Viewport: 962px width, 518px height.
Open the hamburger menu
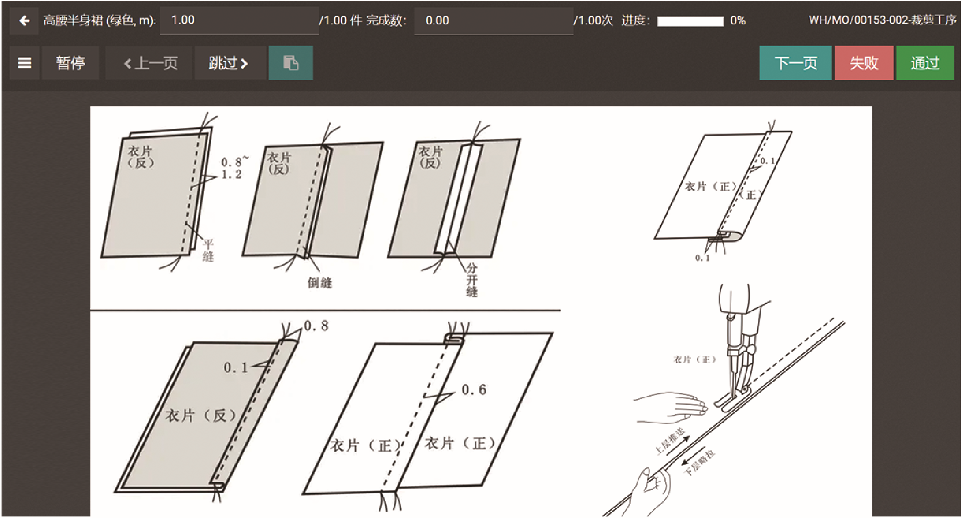tap(25, 63)
